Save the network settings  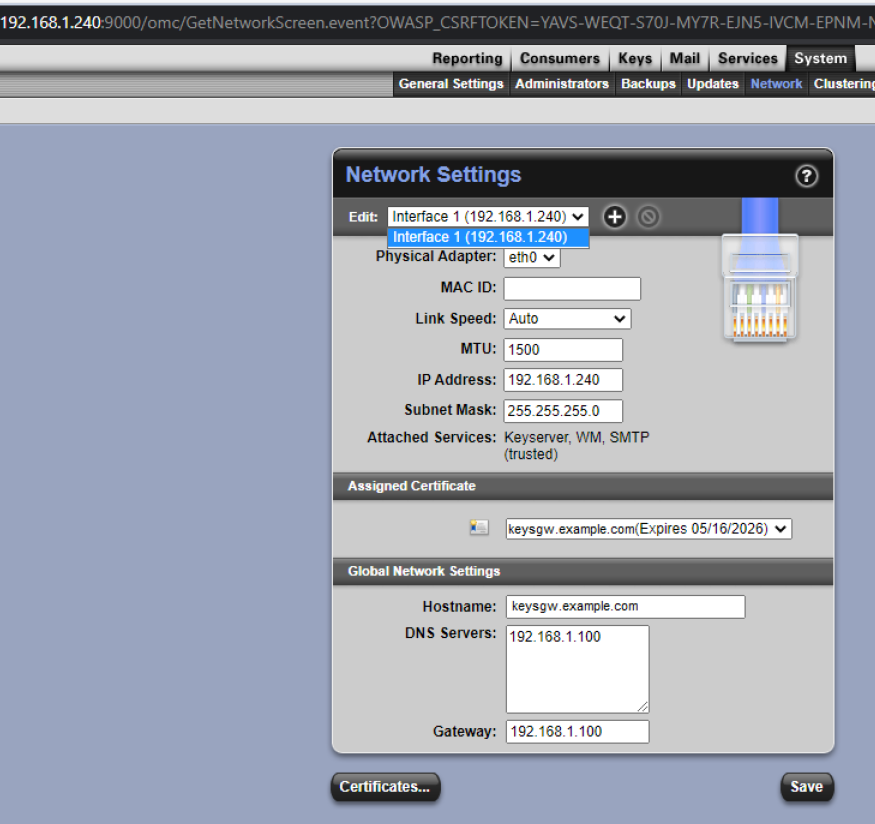[x=807, y=787]
